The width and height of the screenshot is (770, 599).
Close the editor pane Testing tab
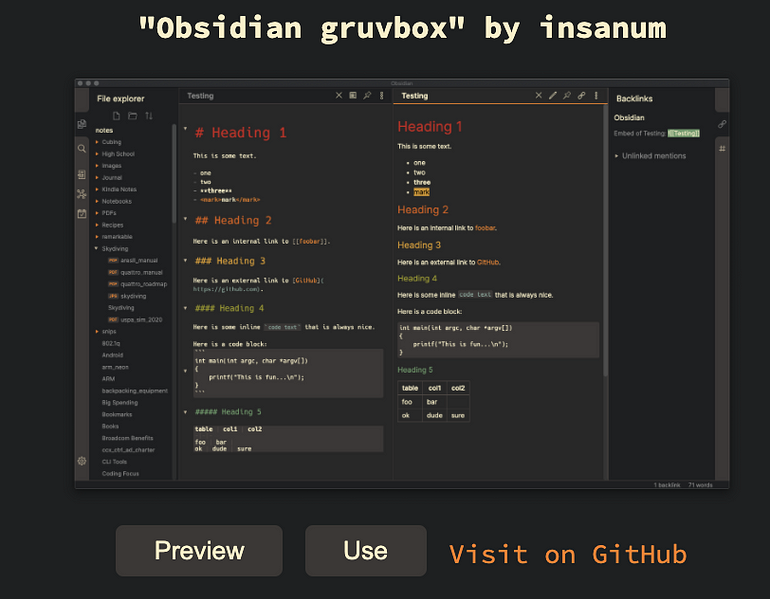339,95
